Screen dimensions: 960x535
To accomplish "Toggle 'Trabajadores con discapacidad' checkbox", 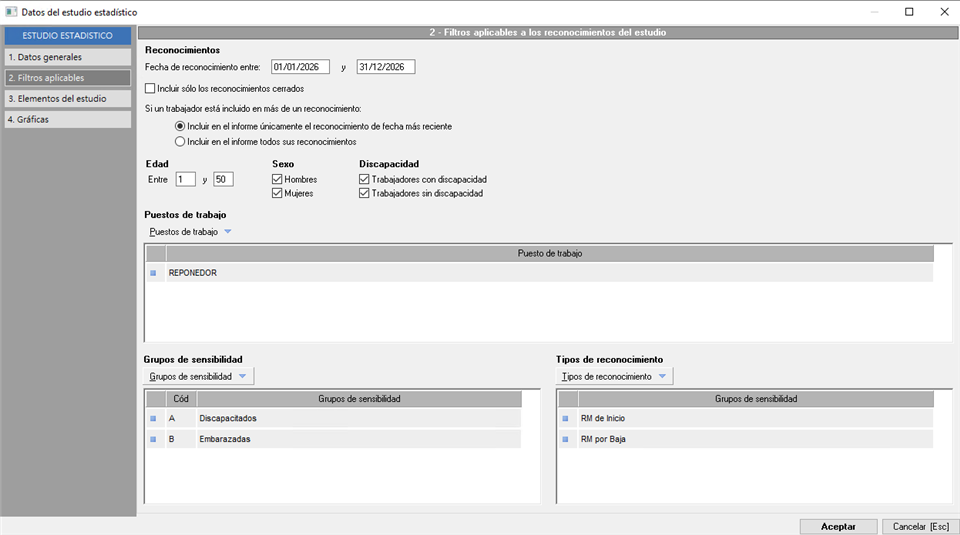I will coord(364,179).
